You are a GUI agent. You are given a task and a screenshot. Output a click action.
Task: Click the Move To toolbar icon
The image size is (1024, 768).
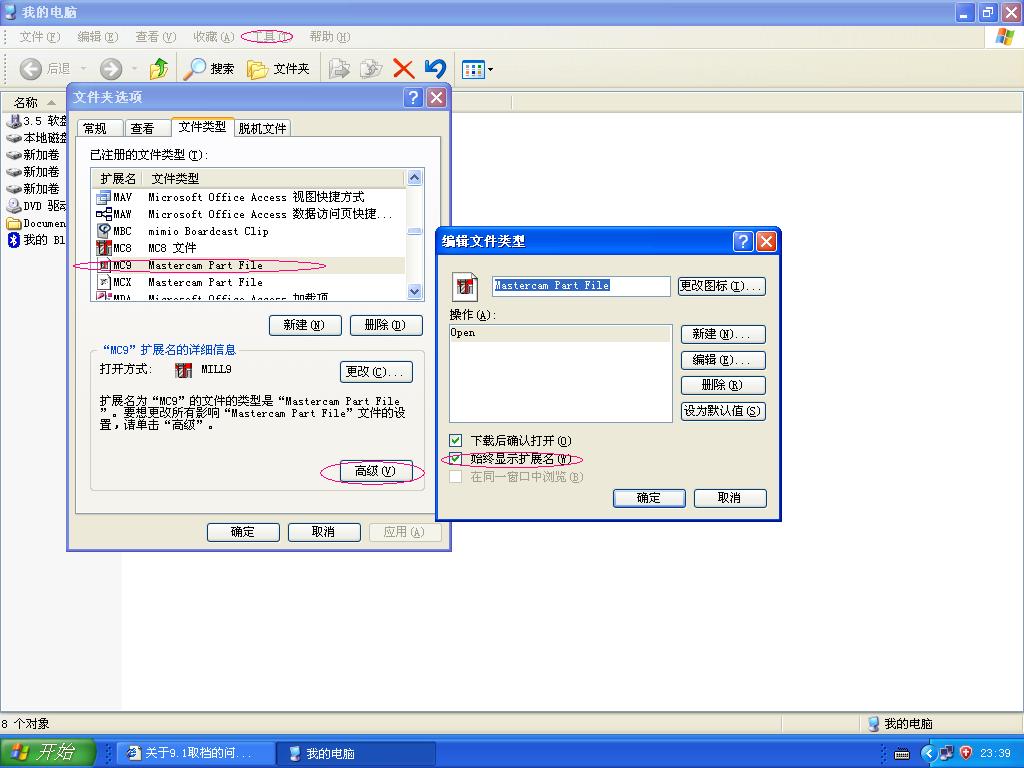[339, 69]
